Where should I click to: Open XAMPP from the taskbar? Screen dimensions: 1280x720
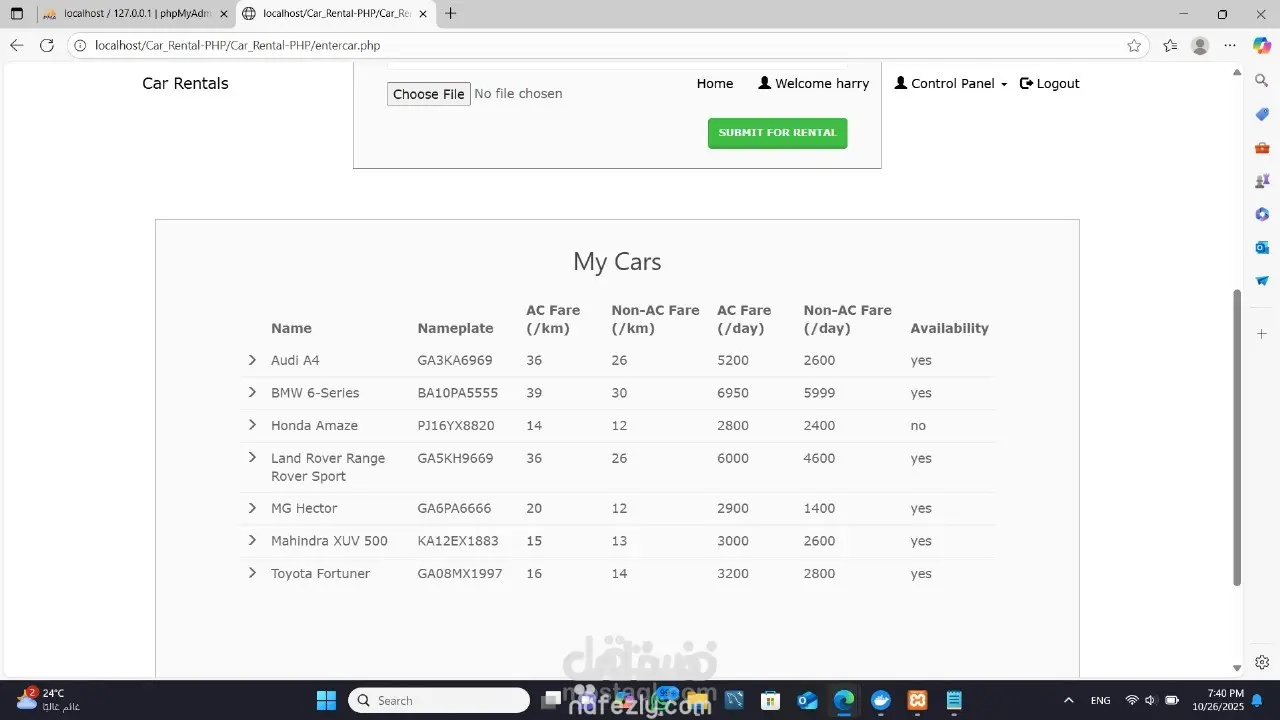pos(917,700)
